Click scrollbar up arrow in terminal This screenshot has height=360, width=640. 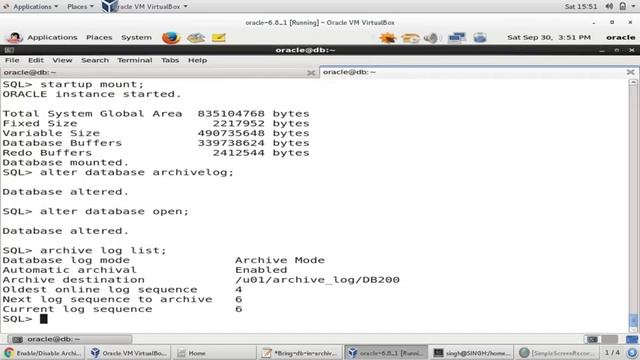633,82
